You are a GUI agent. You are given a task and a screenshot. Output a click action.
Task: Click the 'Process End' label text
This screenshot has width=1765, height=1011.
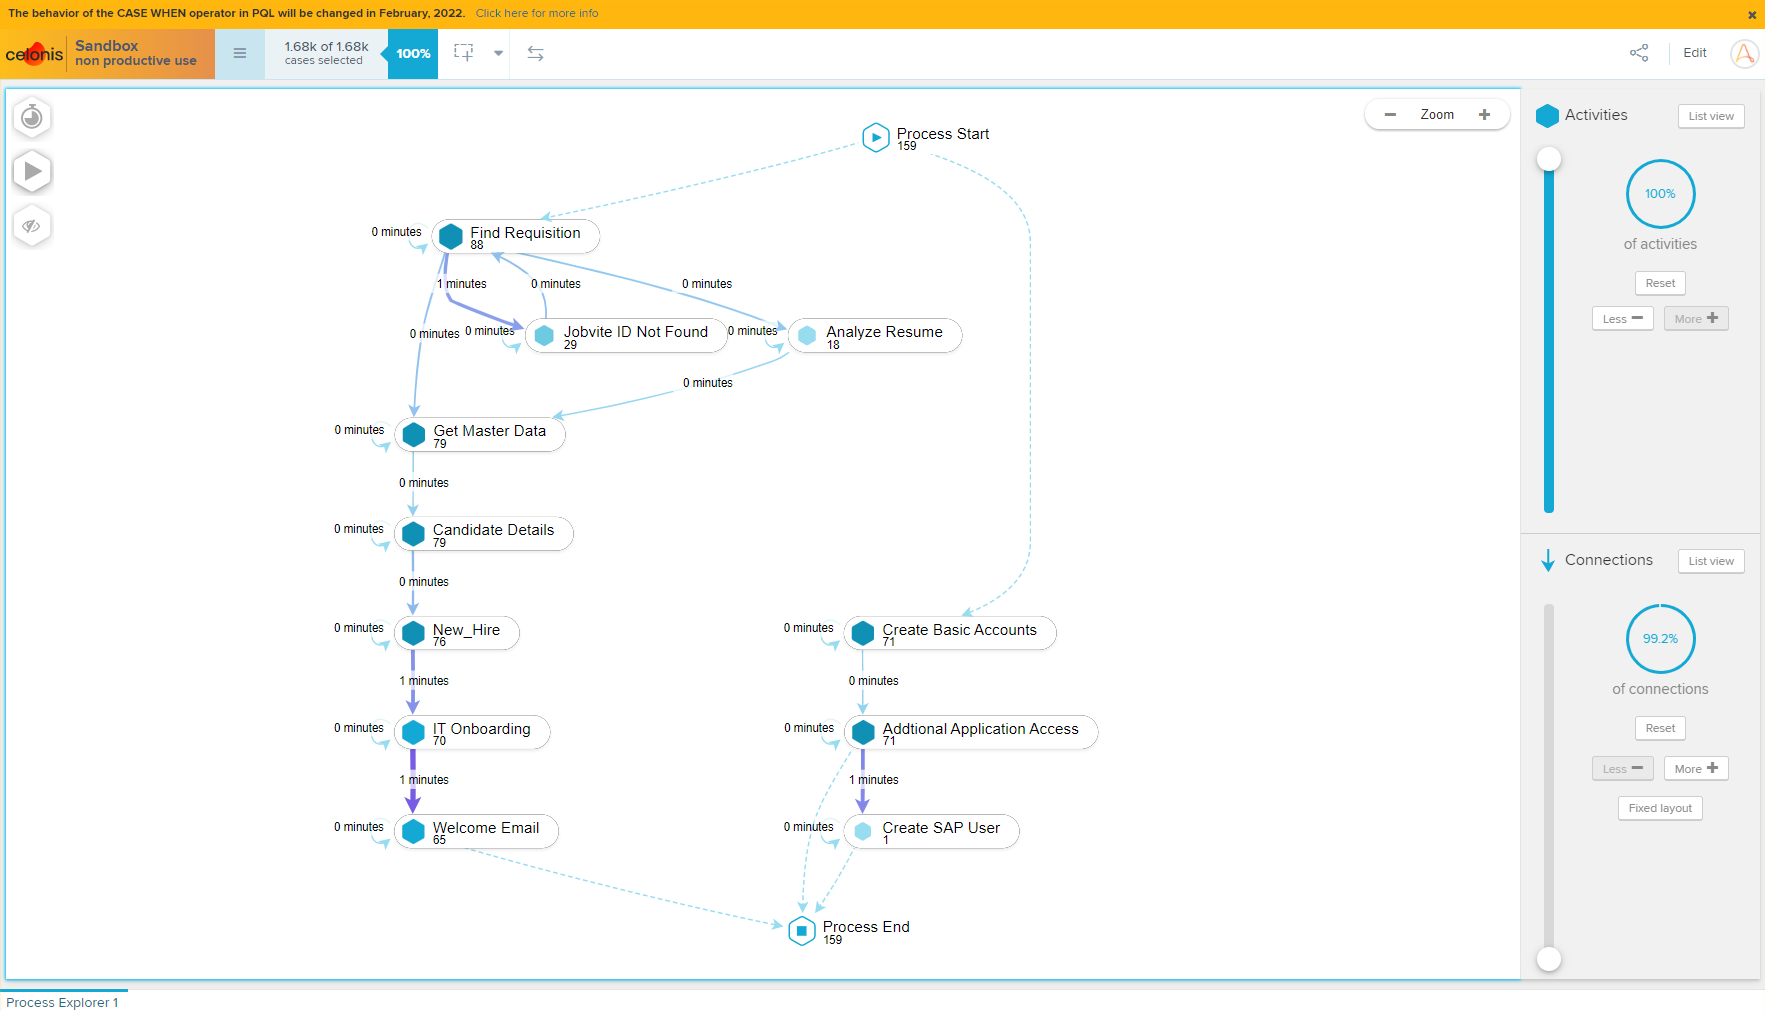(x=866, y=927)
